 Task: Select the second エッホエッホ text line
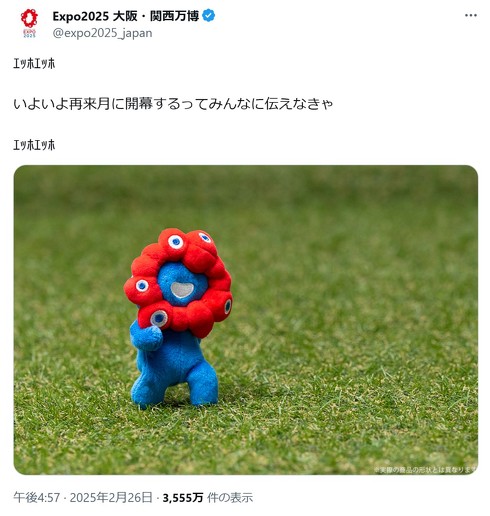34,145
